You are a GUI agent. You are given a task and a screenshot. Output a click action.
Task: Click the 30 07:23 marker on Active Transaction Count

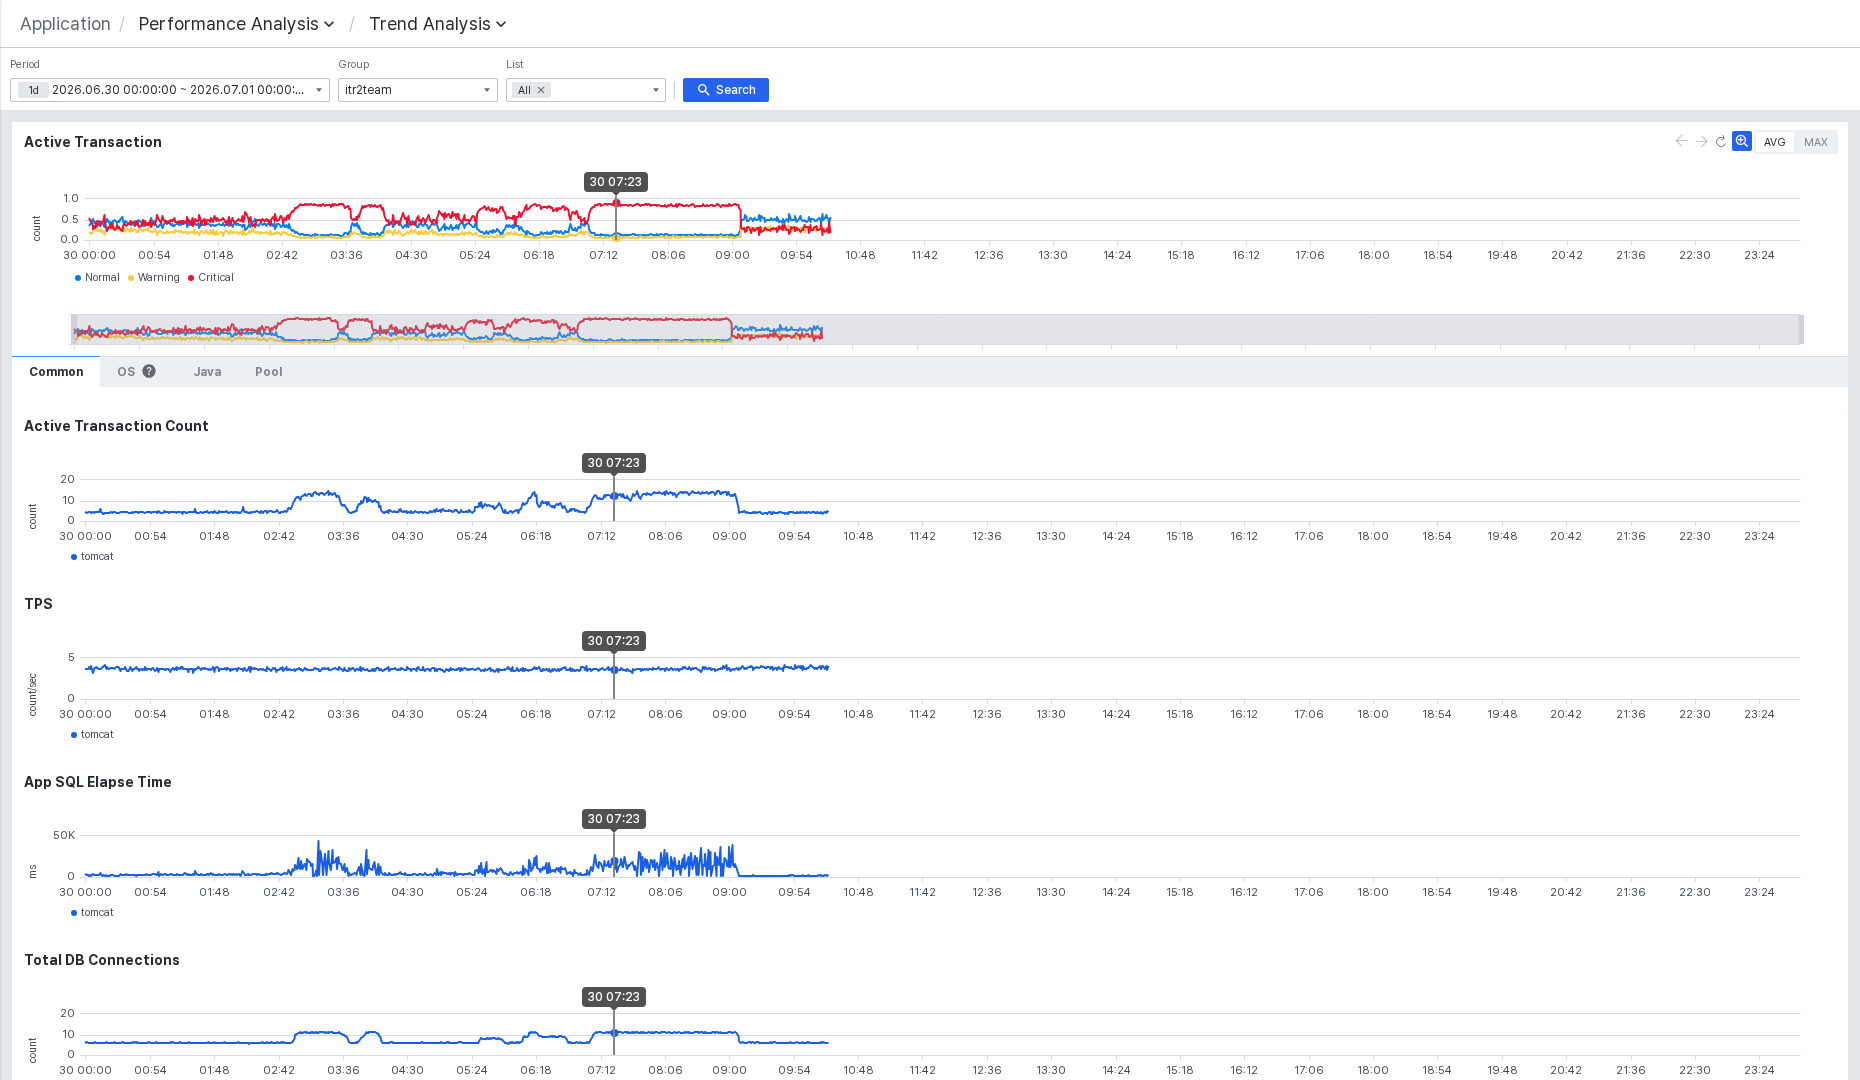pos(614,463)
